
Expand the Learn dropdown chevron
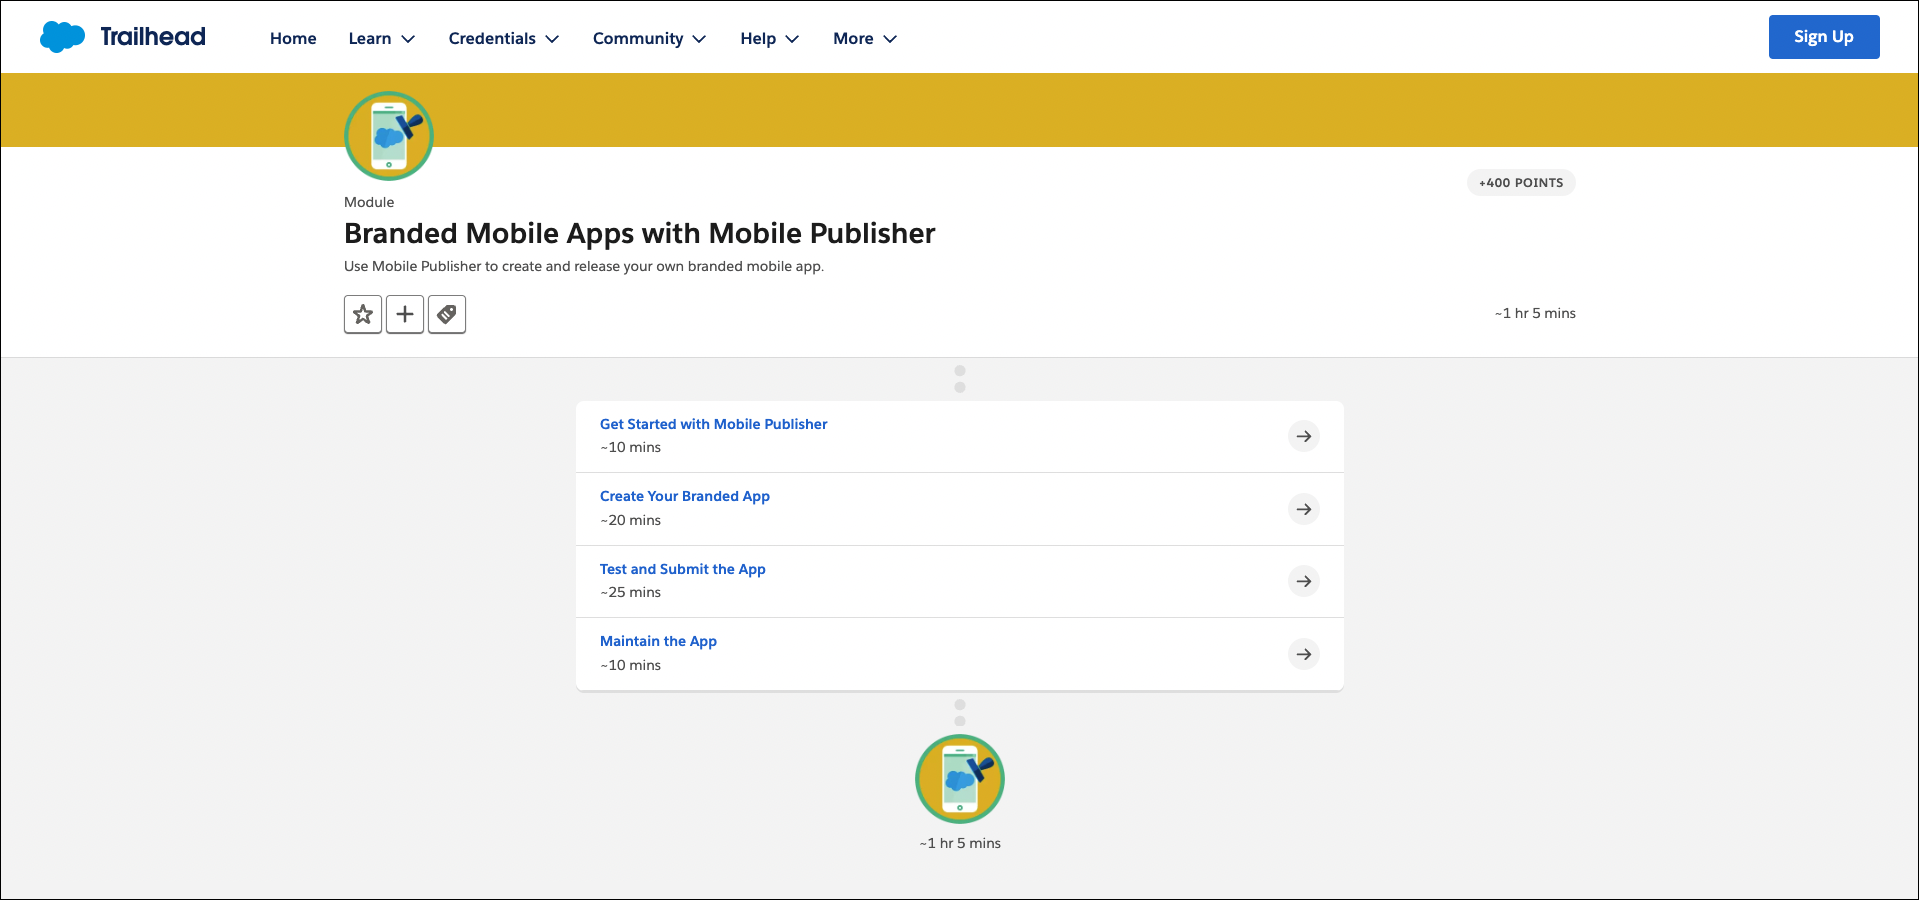tap(408, 39)
